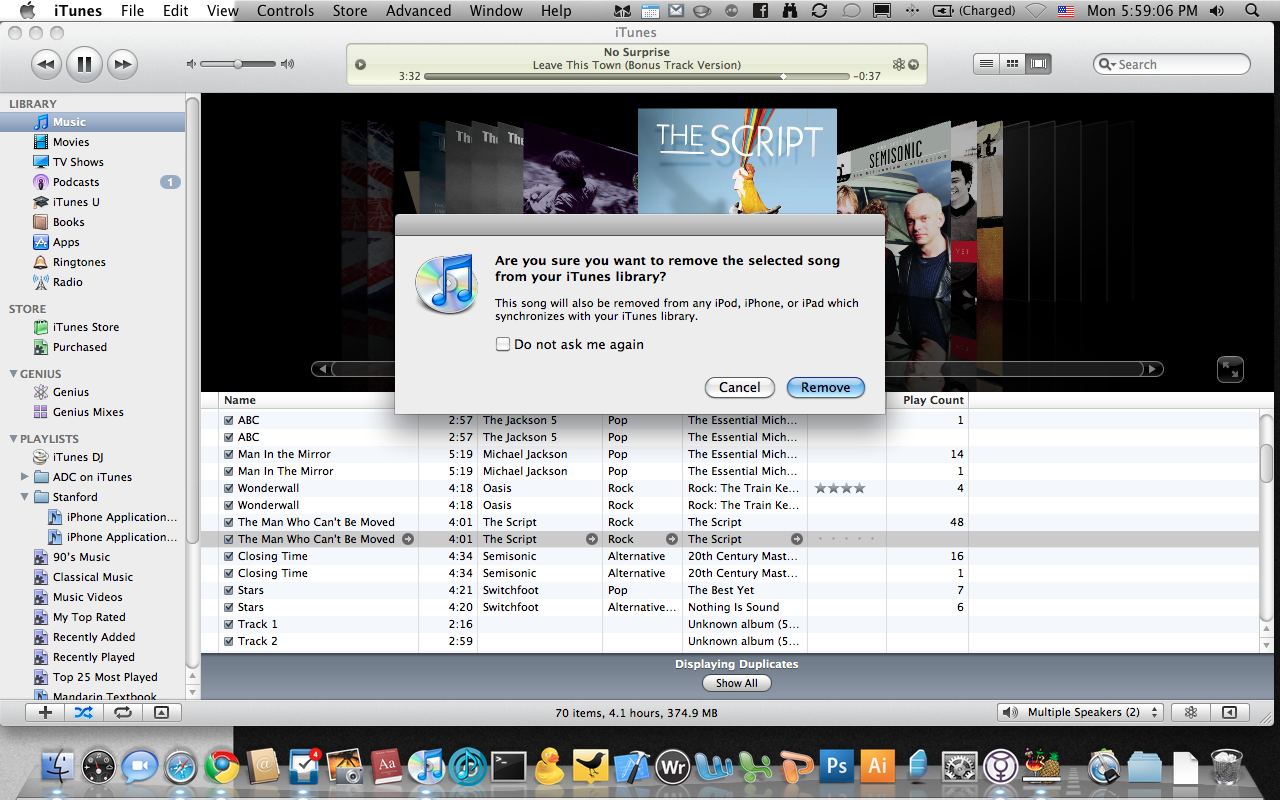The height and width of the screenshot is (800, 1280).
Task: Uncheck the first Wonderwall checkbox
Action: pos(229,488)
